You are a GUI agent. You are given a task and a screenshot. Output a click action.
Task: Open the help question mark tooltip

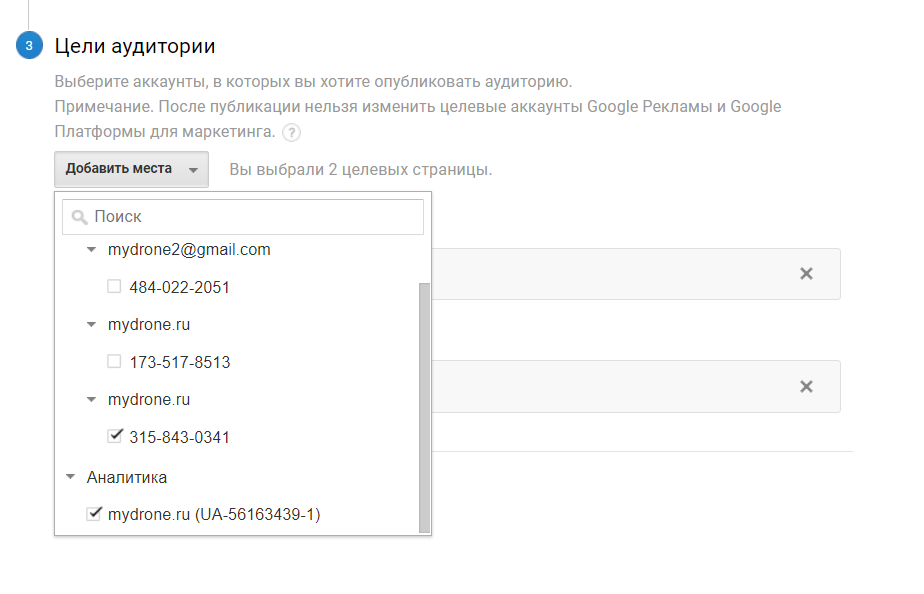click(291, 132)
